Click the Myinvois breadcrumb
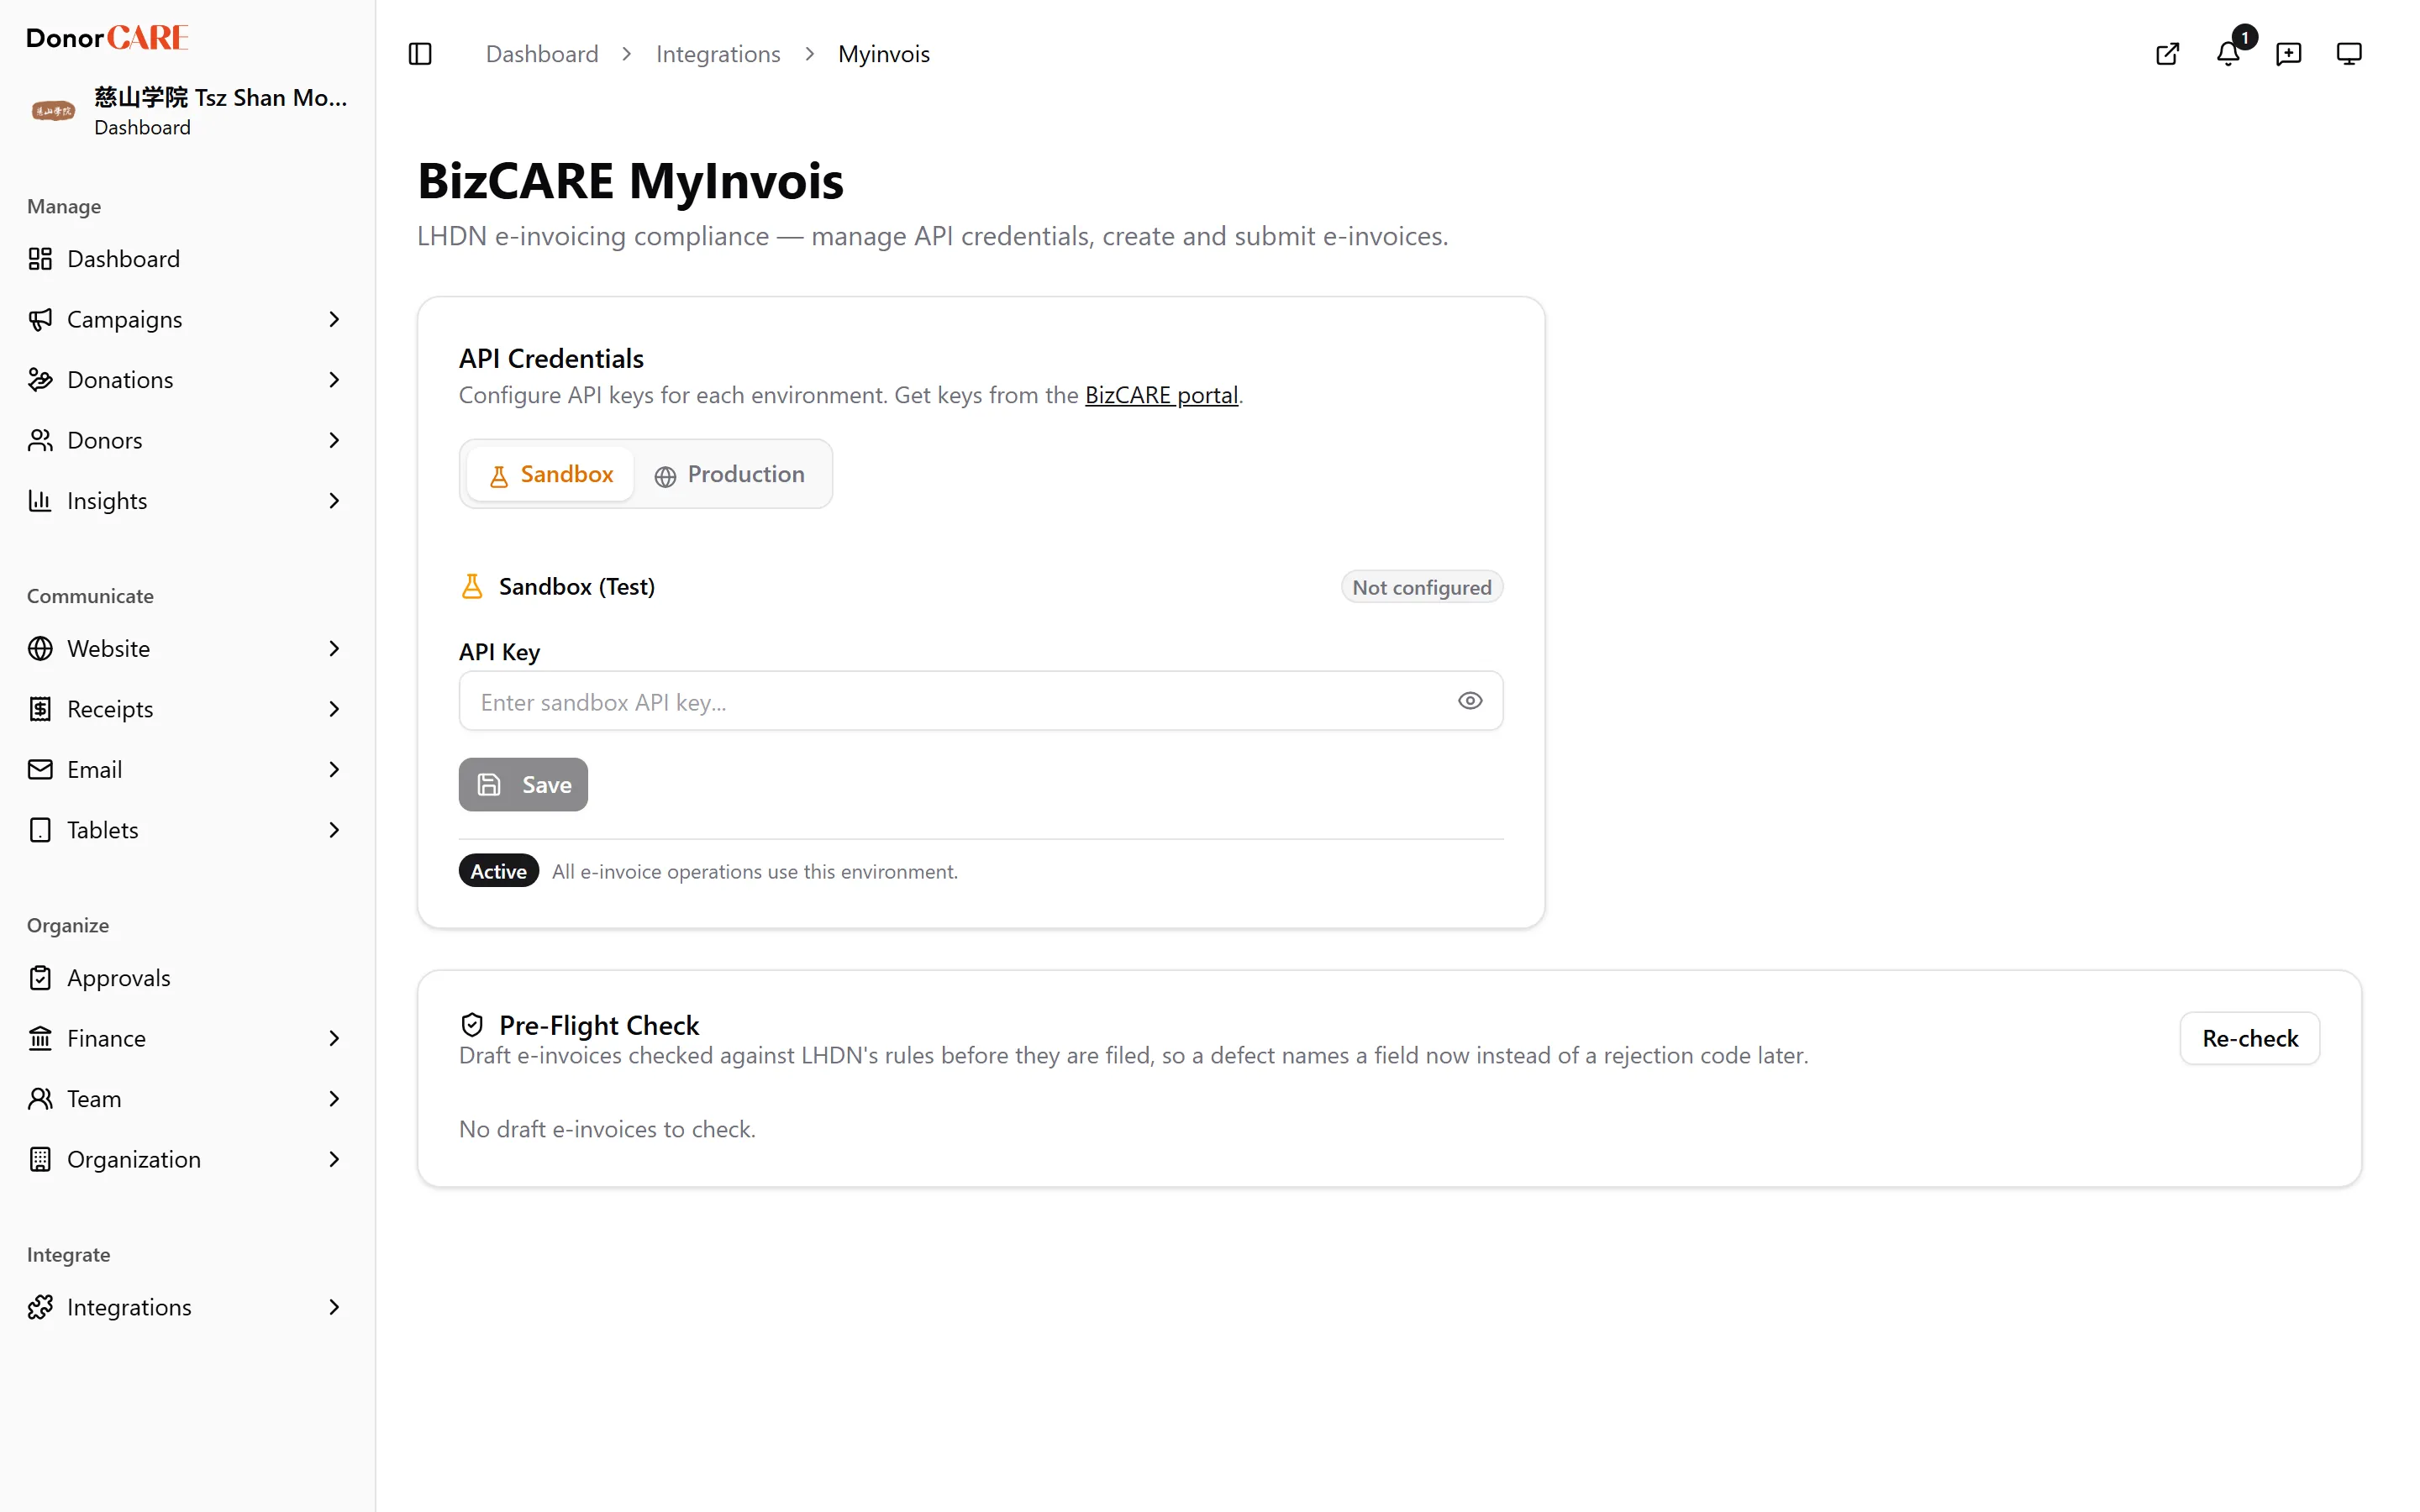This screenshot has width=2420, height=1512. click(x=884, y=54)
